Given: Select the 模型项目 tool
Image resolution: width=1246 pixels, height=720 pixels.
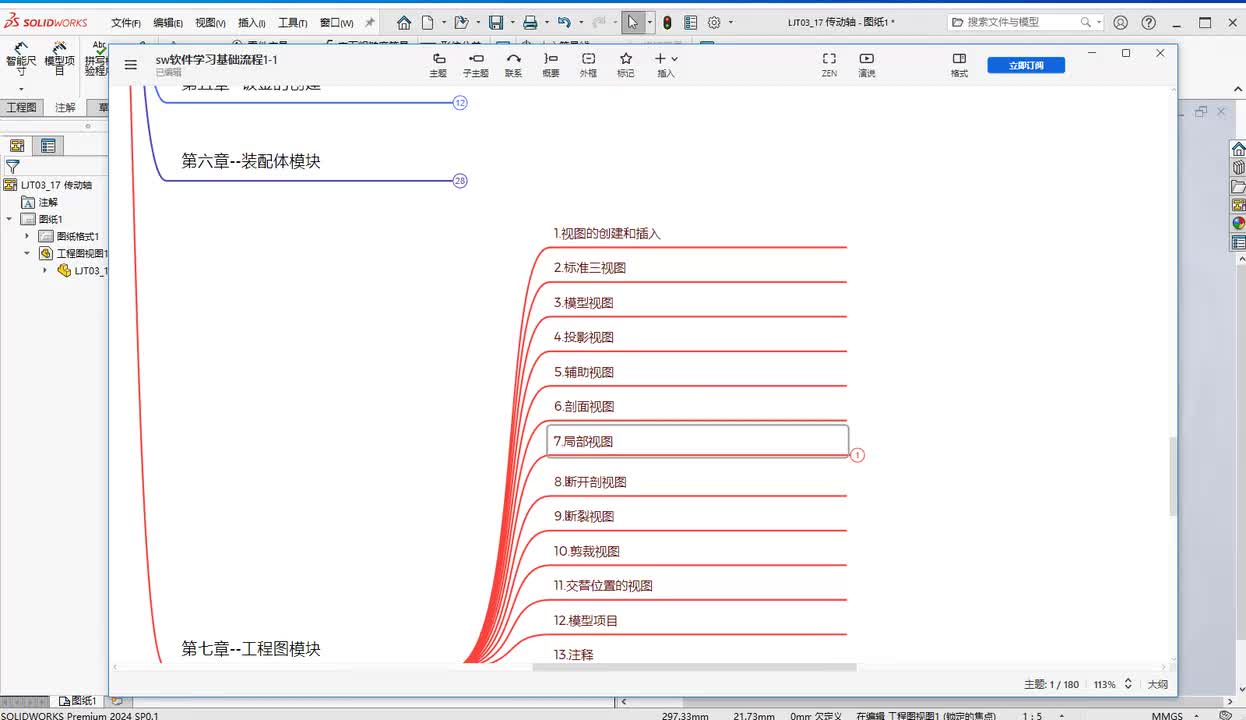Looking at the screenshot, I should point(60,60).
